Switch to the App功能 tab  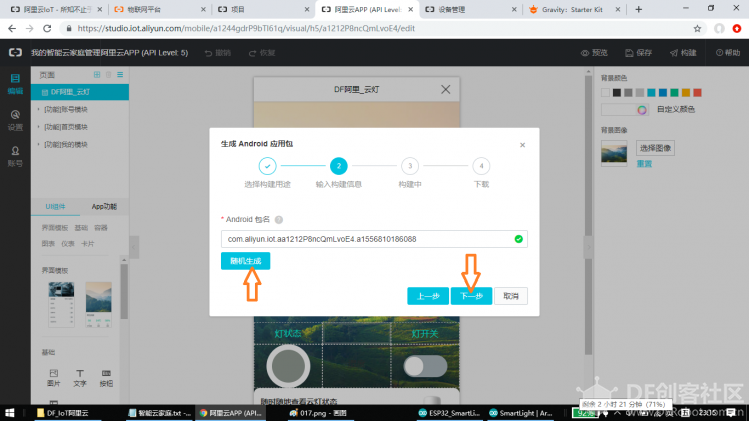pos(104,206)
